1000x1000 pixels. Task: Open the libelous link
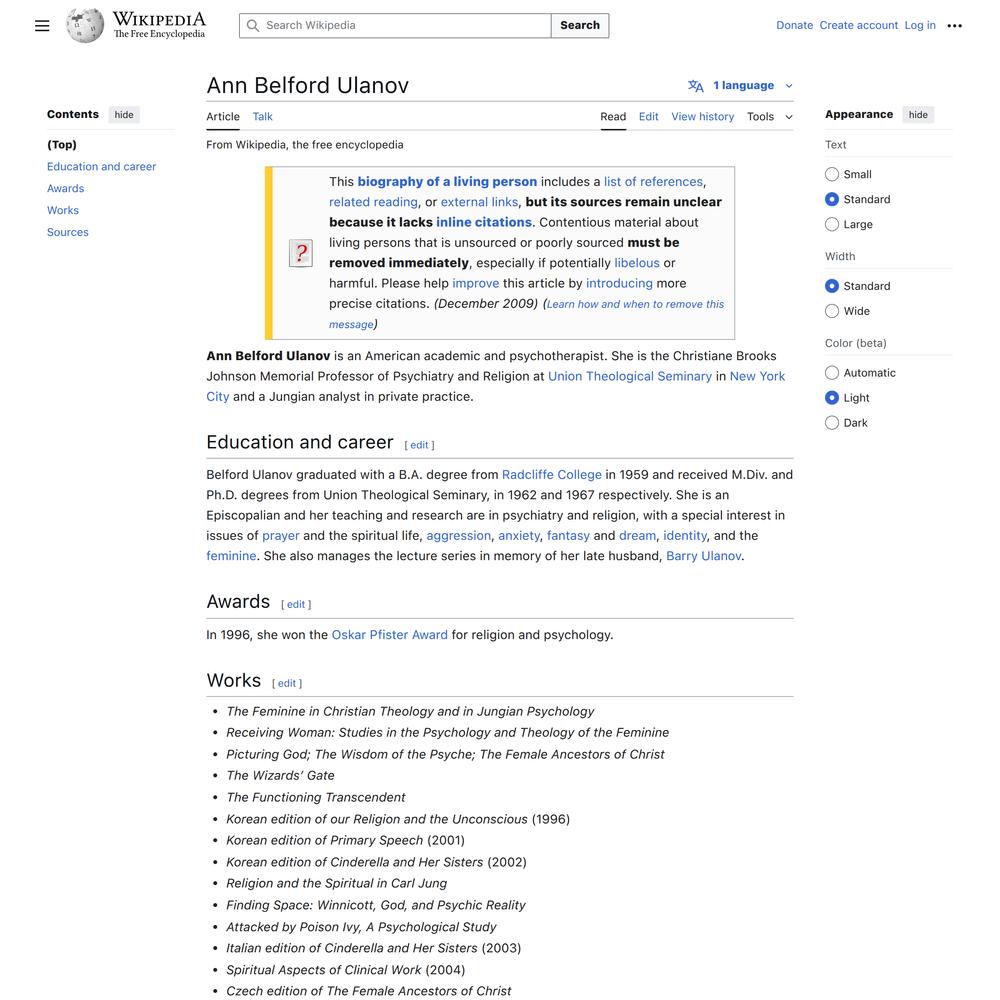click(x=636, y=263)
